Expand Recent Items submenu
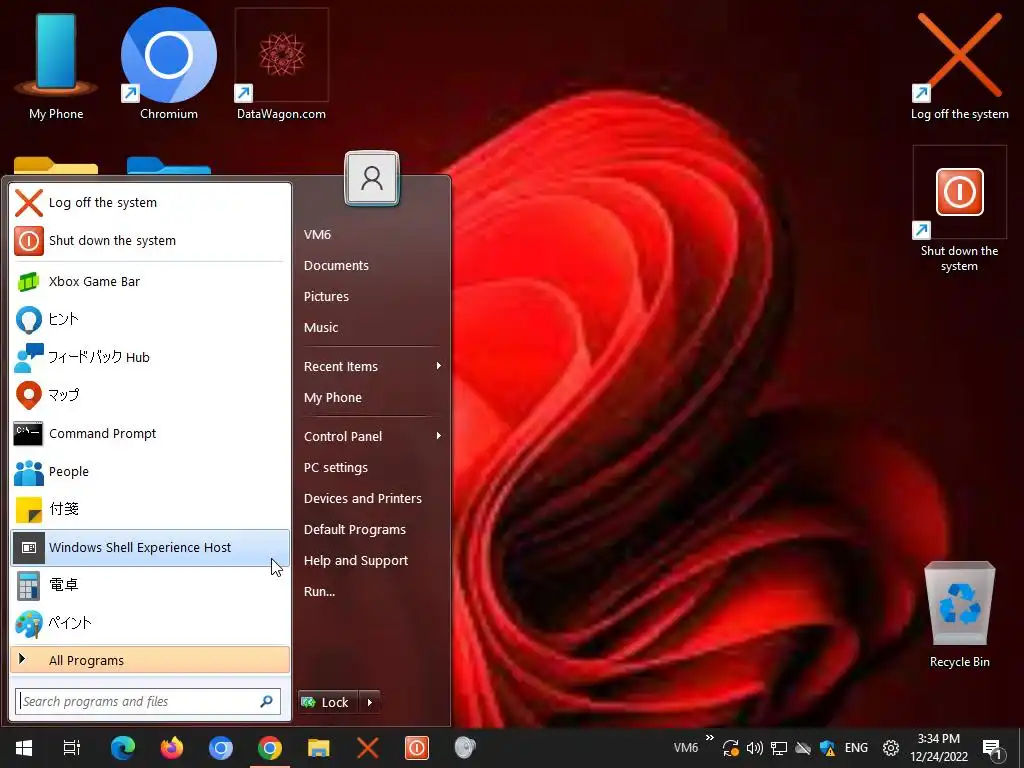 [372, 366]
